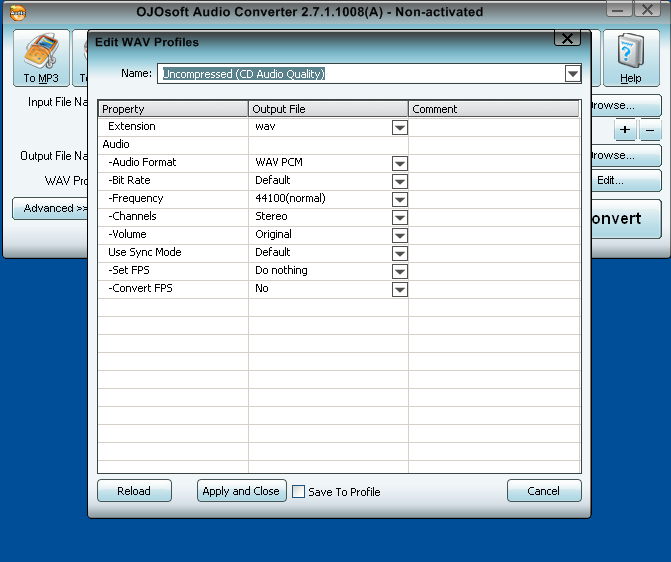Click the output file Browse button
This screenshot has height=562, width=671.
click(626, 155)
